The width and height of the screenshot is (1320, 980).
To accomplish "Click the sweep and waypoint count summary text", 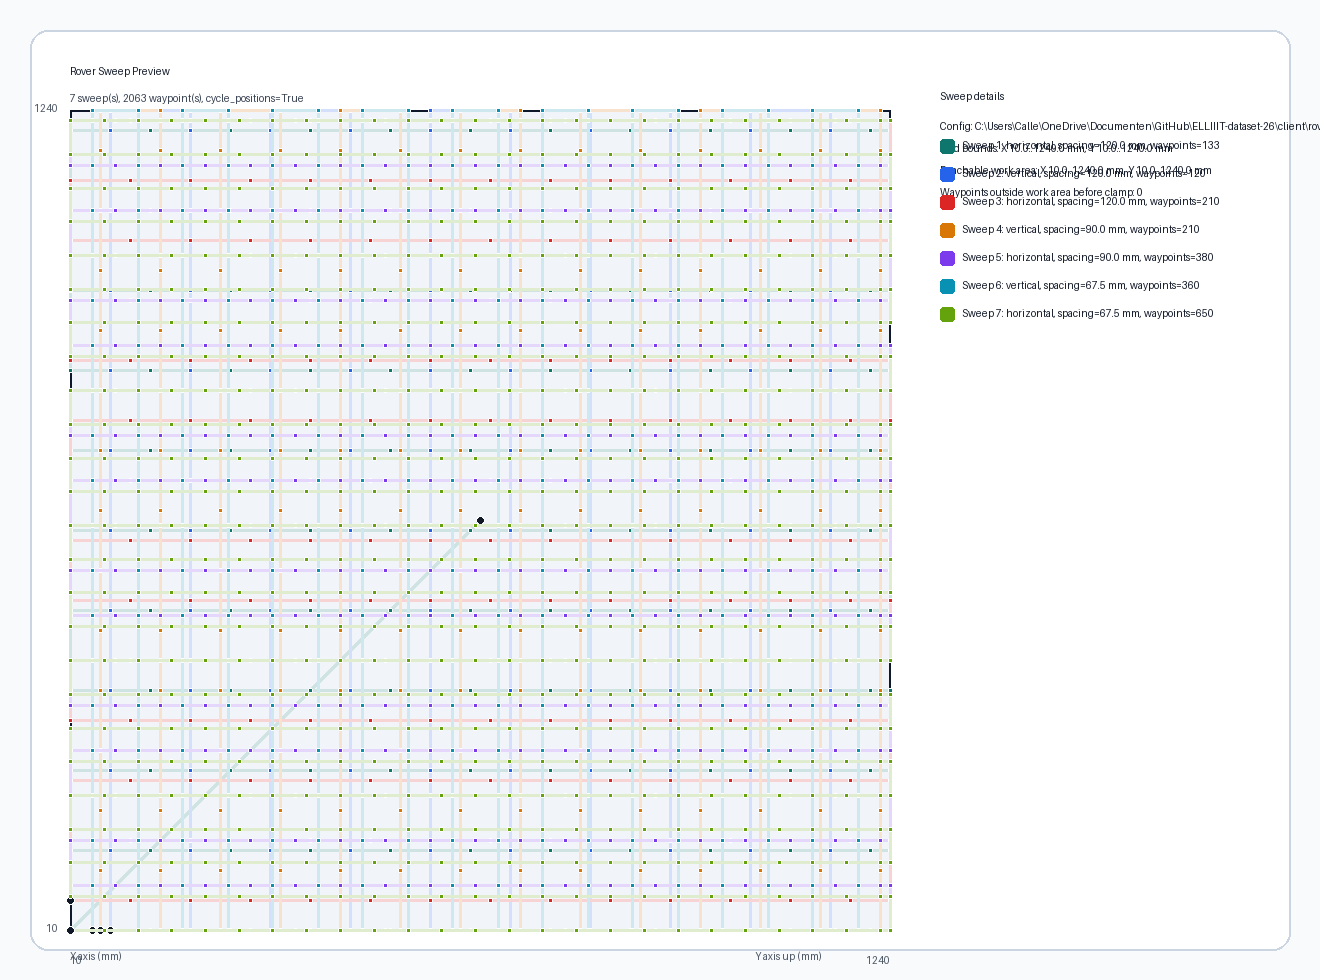I will point(186,99).
